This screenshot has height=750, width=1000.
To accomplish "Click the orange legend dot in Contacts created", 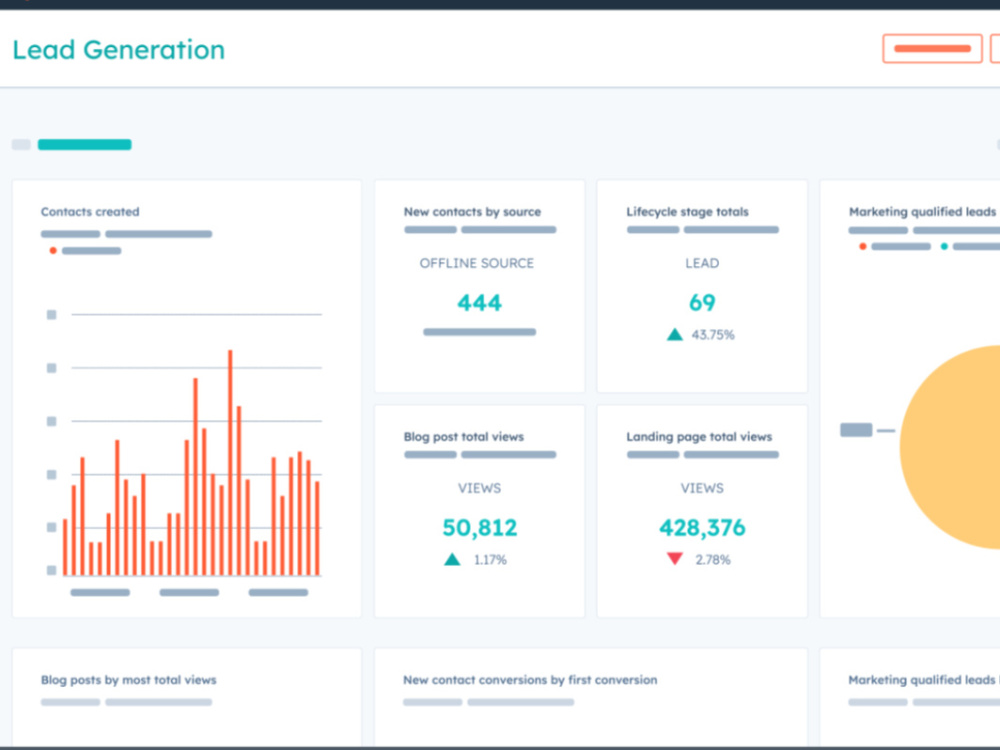I will (x=53, y=251).
